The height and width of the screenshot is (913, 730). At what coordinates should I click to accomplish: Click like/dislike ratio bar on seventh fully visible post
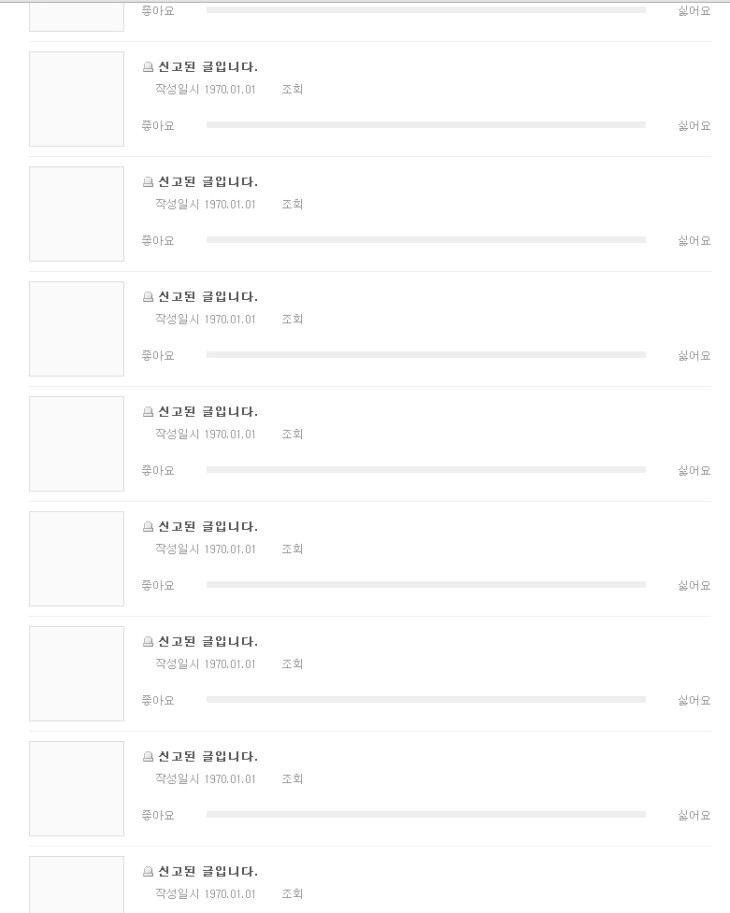(426, 815)
